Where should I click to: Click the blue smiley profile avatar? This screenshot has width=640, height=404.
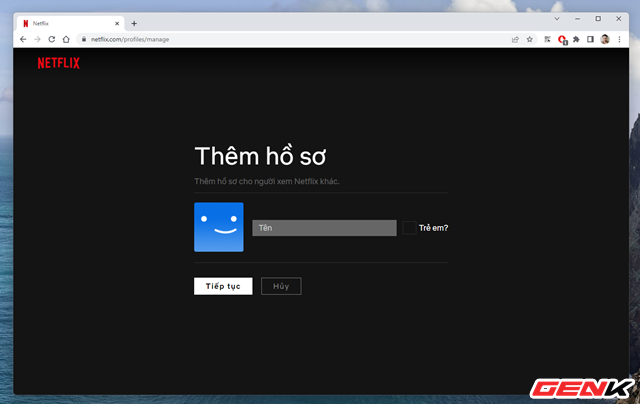point(219,227)
